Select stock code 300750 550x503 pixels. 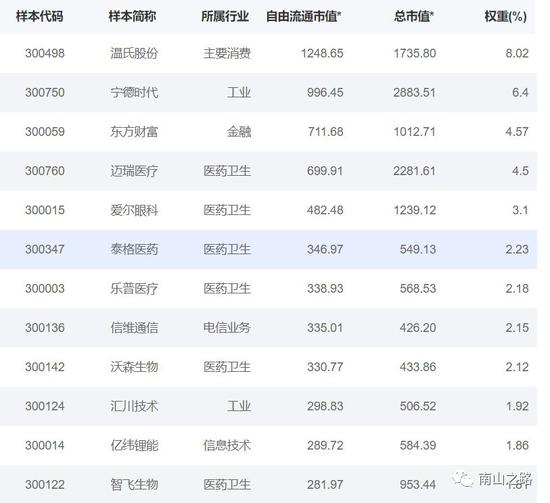[45, 93]
